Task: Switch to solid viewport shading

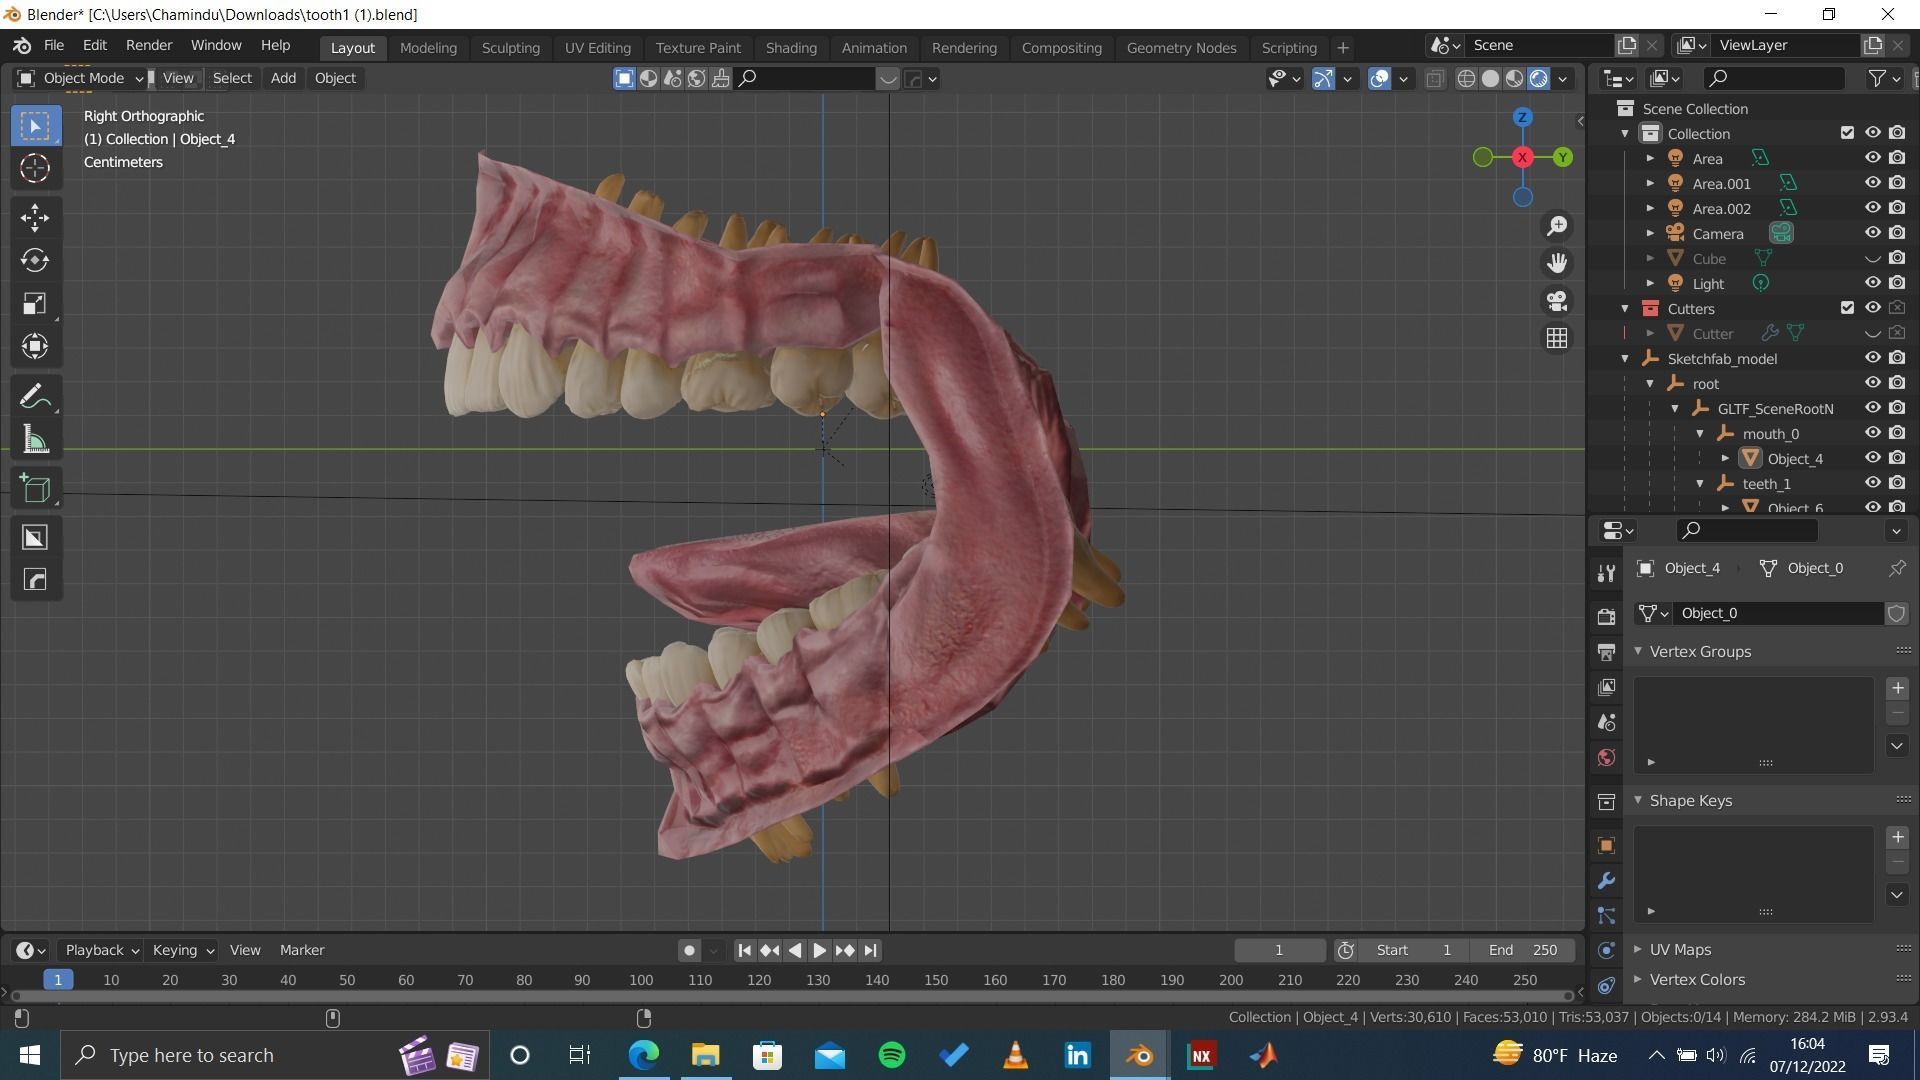Action: 1490,78
